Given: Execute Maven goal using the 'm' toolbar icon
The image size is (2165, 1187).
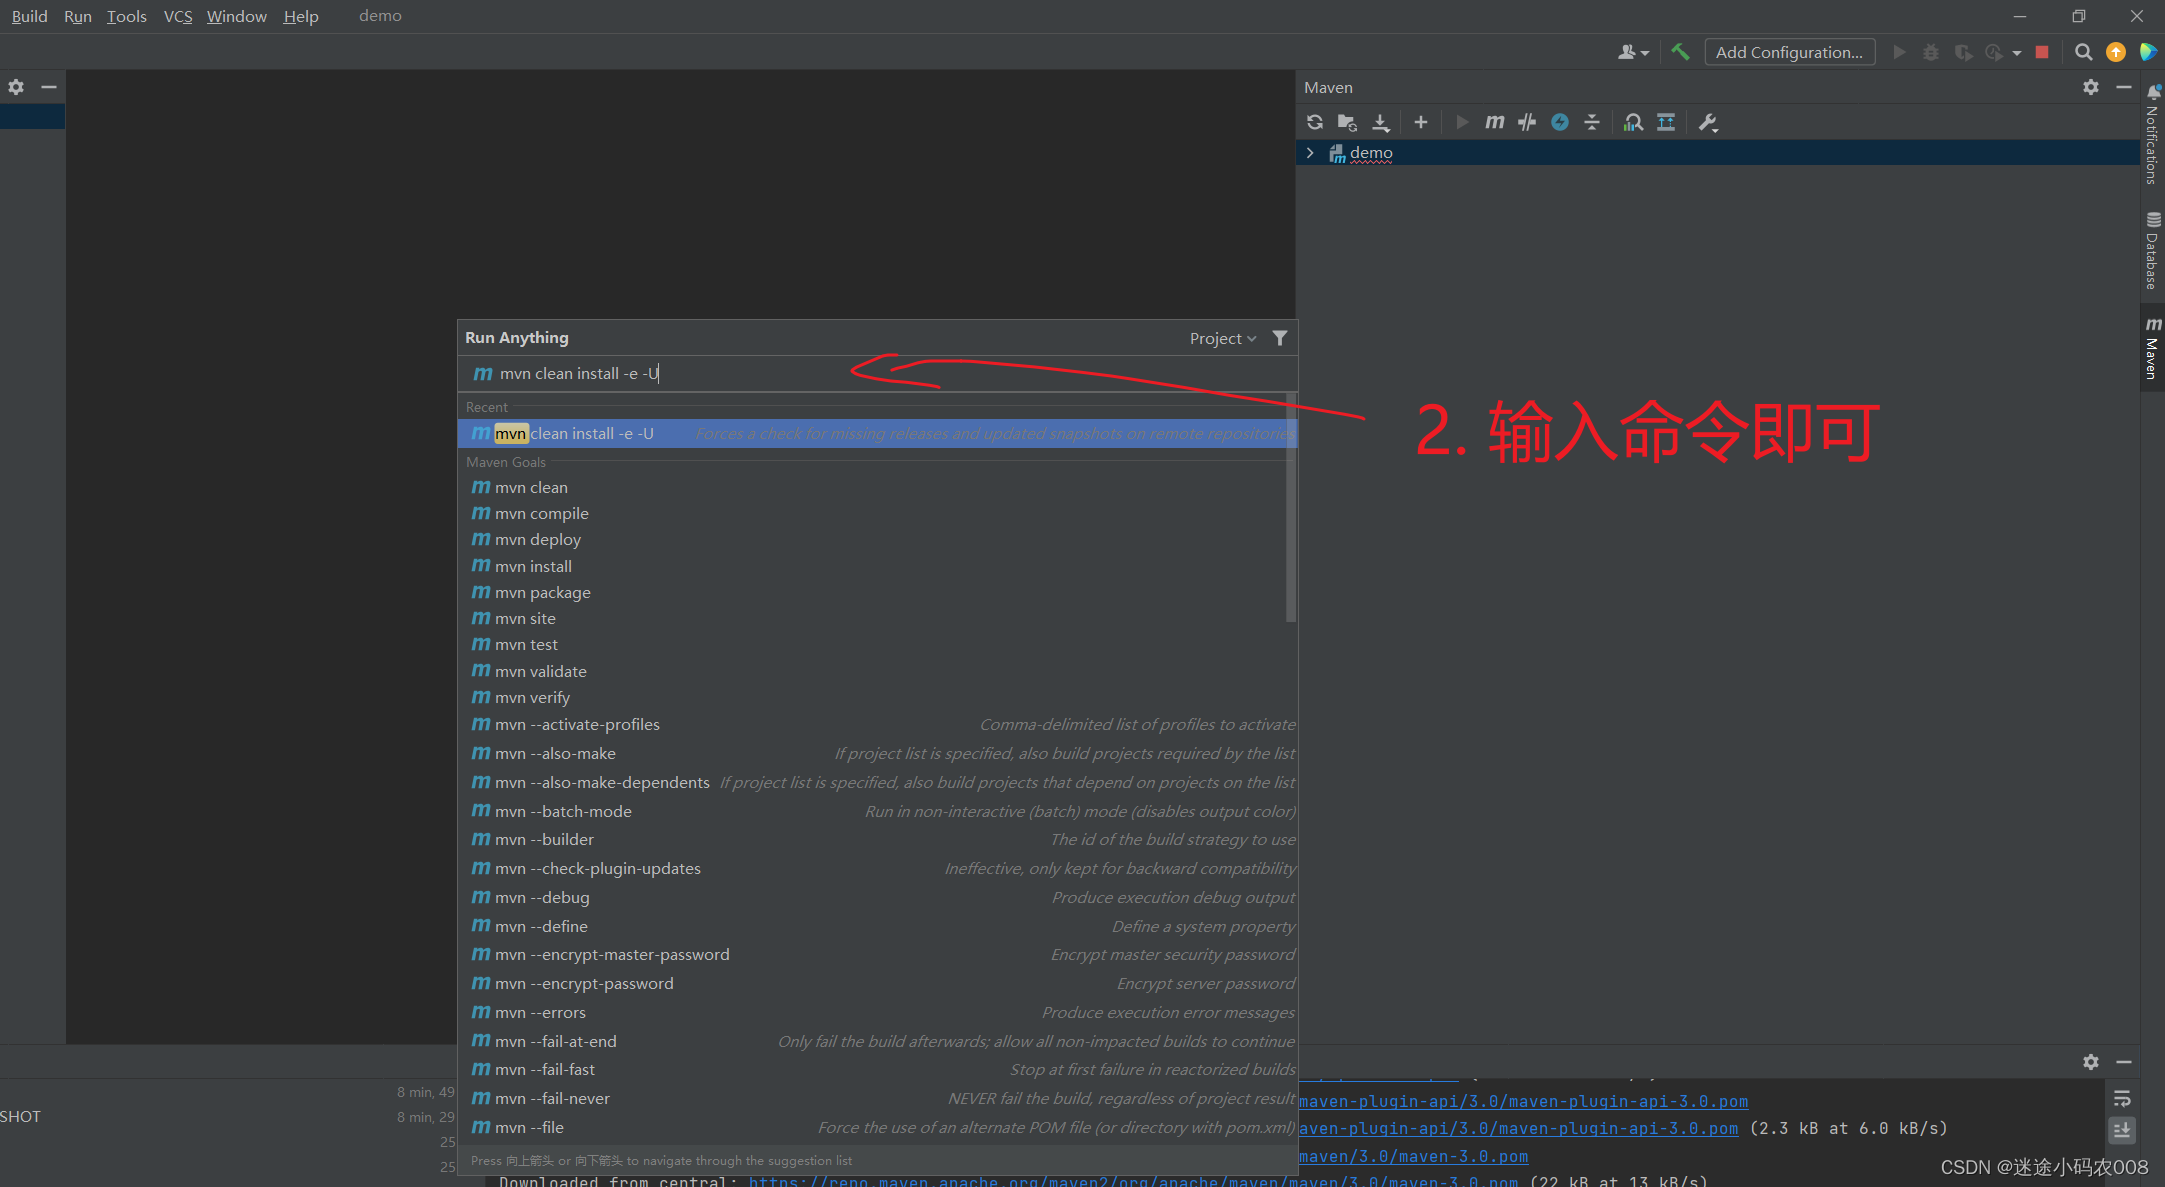Looking at the screenshot, I should coord(1495,122).
